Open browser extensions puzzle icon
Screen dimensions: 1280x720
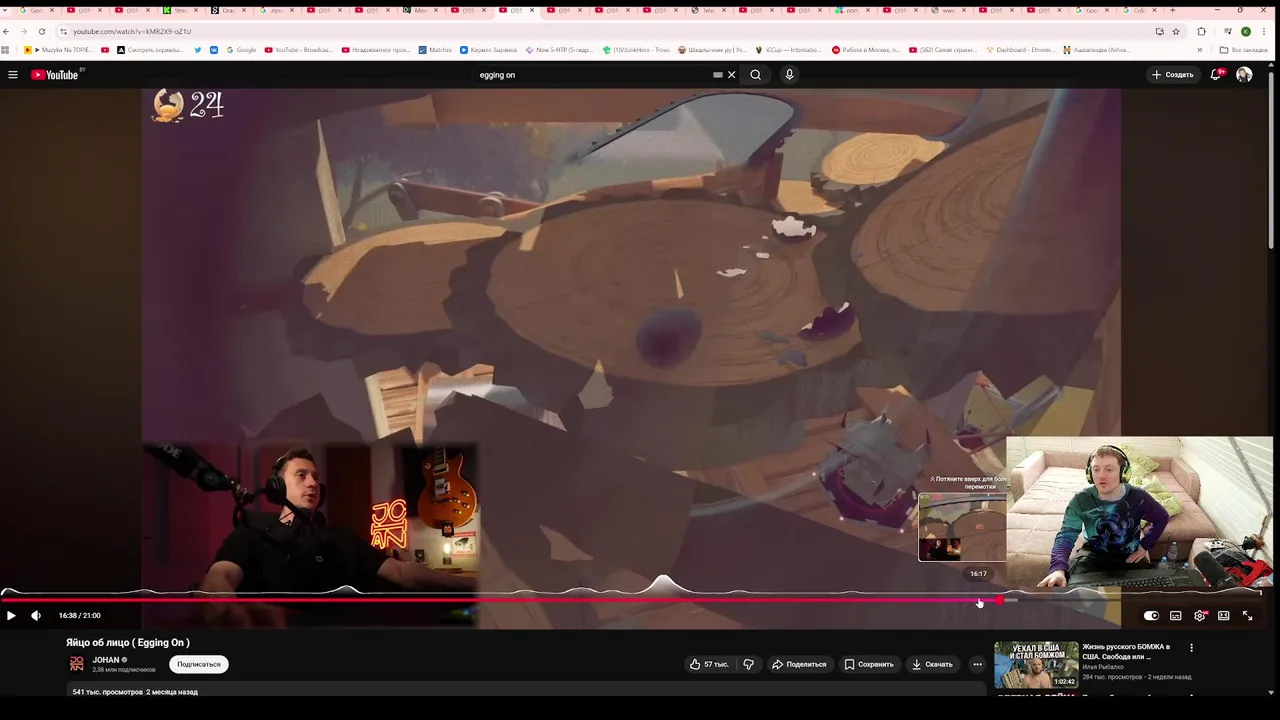1201,31
